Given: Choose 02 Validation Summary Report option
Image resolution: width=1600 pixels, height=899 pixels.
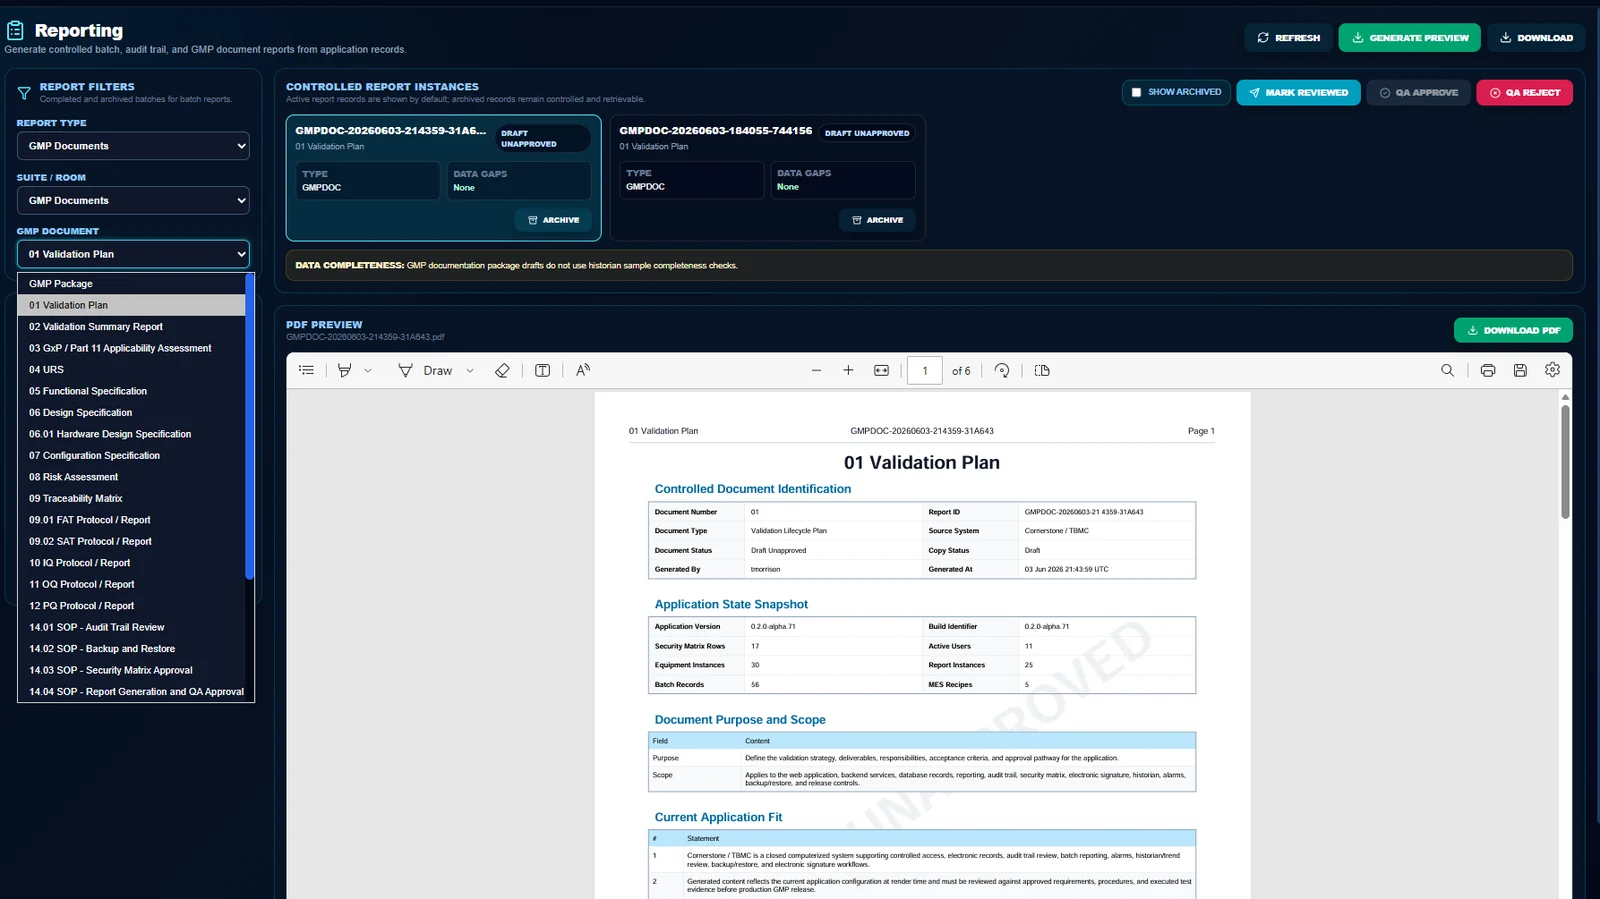Looking at the screenshot, I should tap(131, 327).
